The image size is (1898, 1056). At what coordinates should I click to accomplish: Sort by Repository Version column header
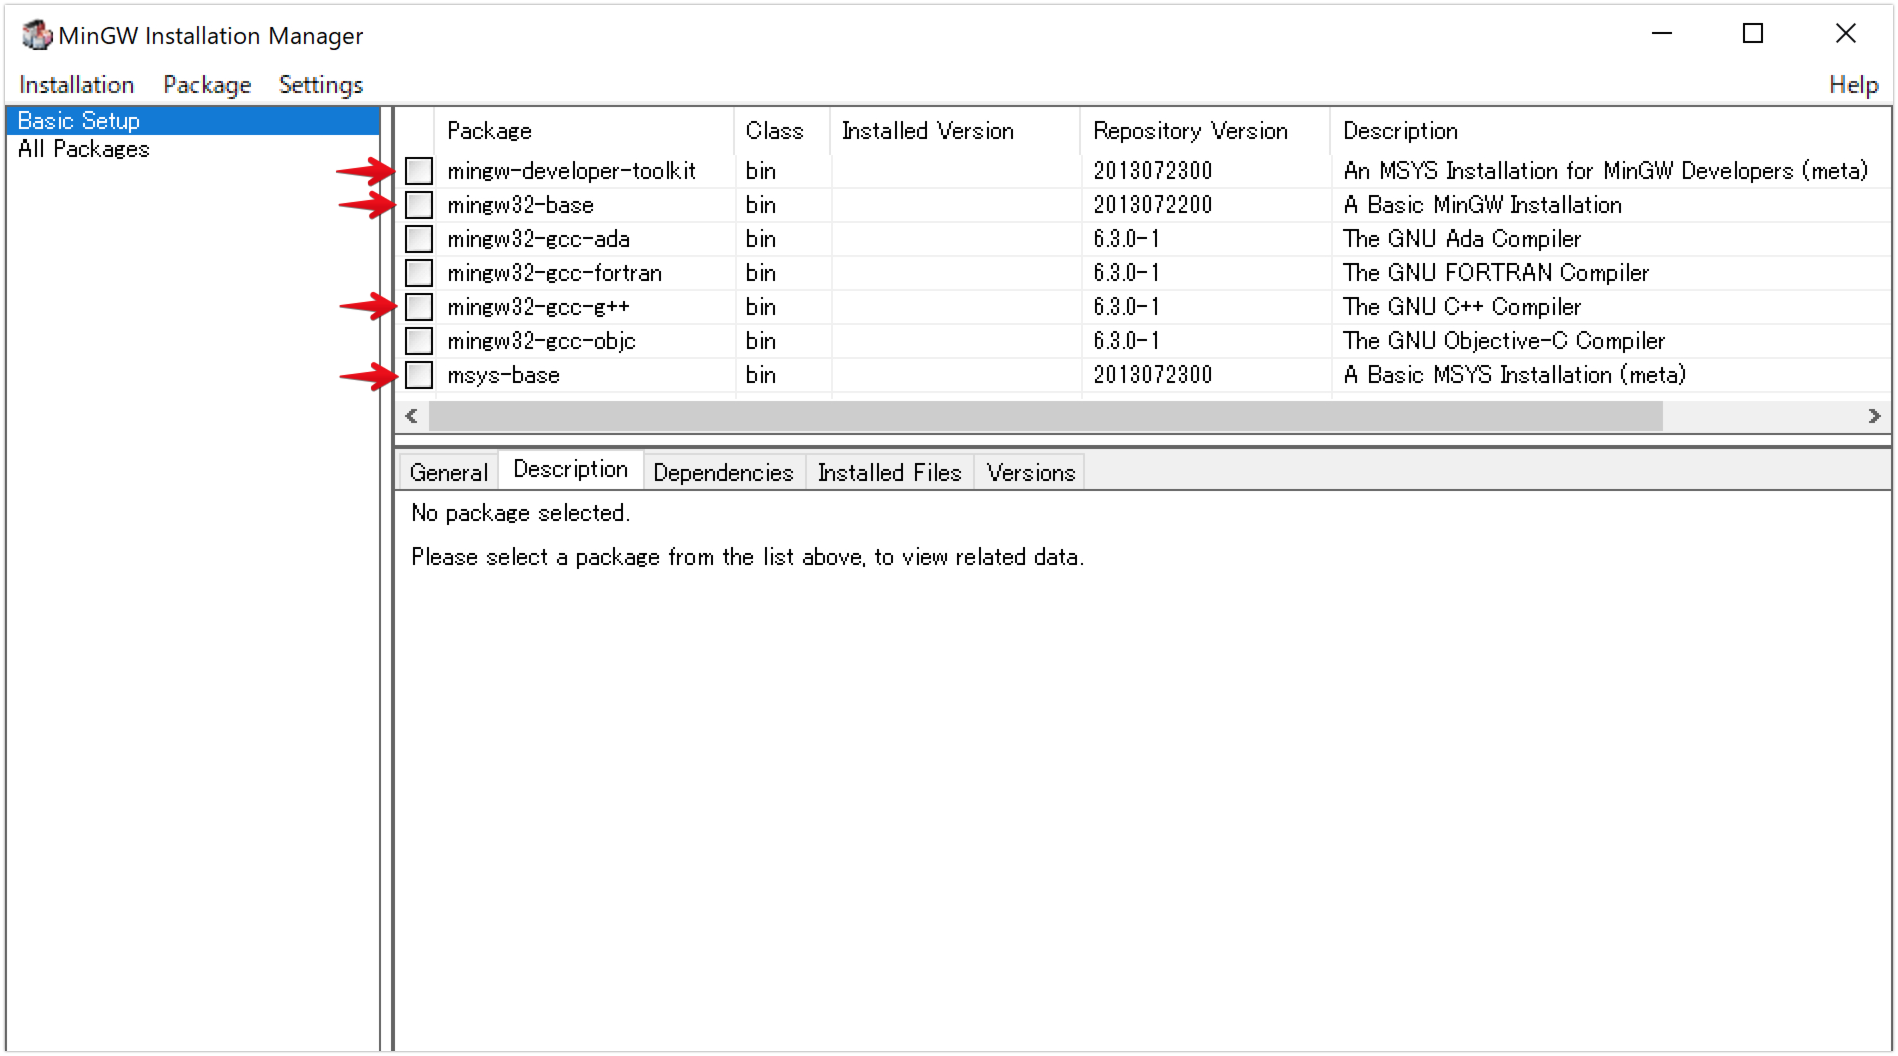point(1190,131)
